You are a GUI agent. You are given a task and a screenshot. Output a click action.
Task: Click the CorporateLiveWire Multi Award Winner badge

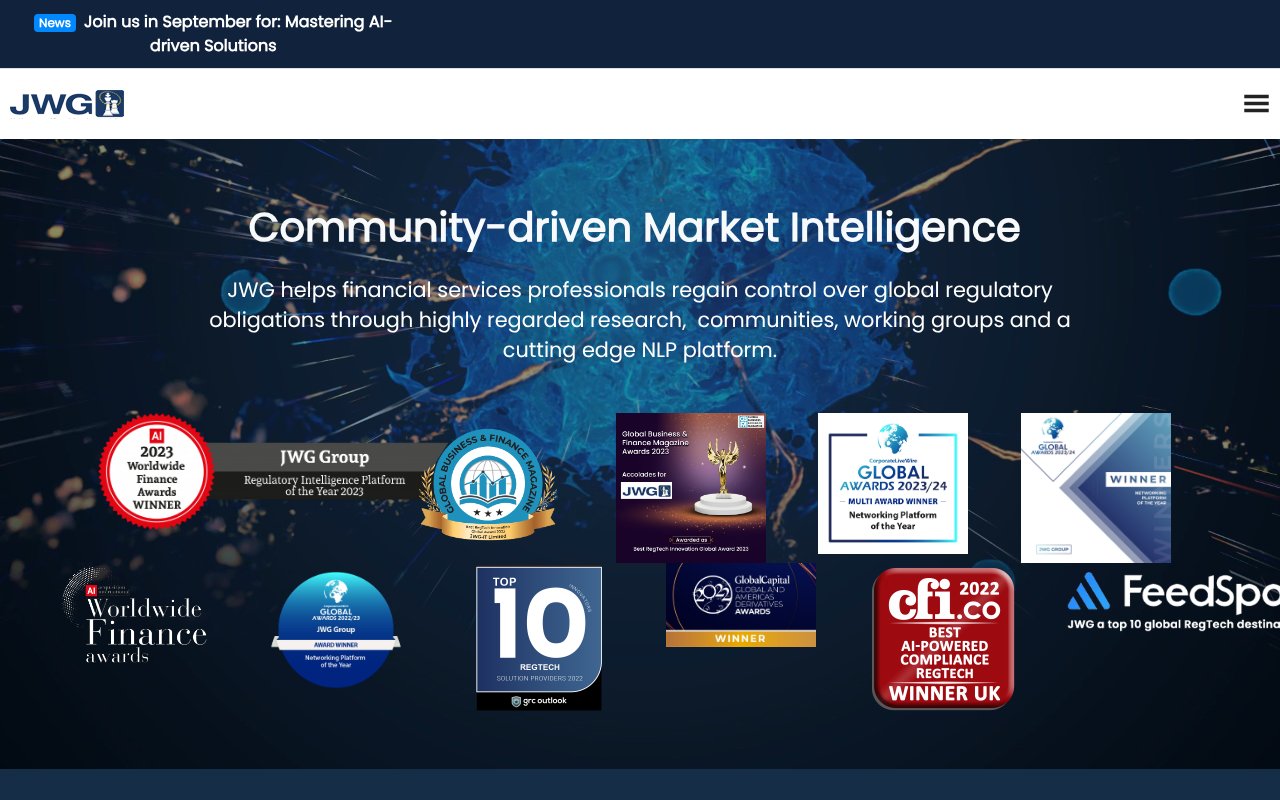point(893,483)
